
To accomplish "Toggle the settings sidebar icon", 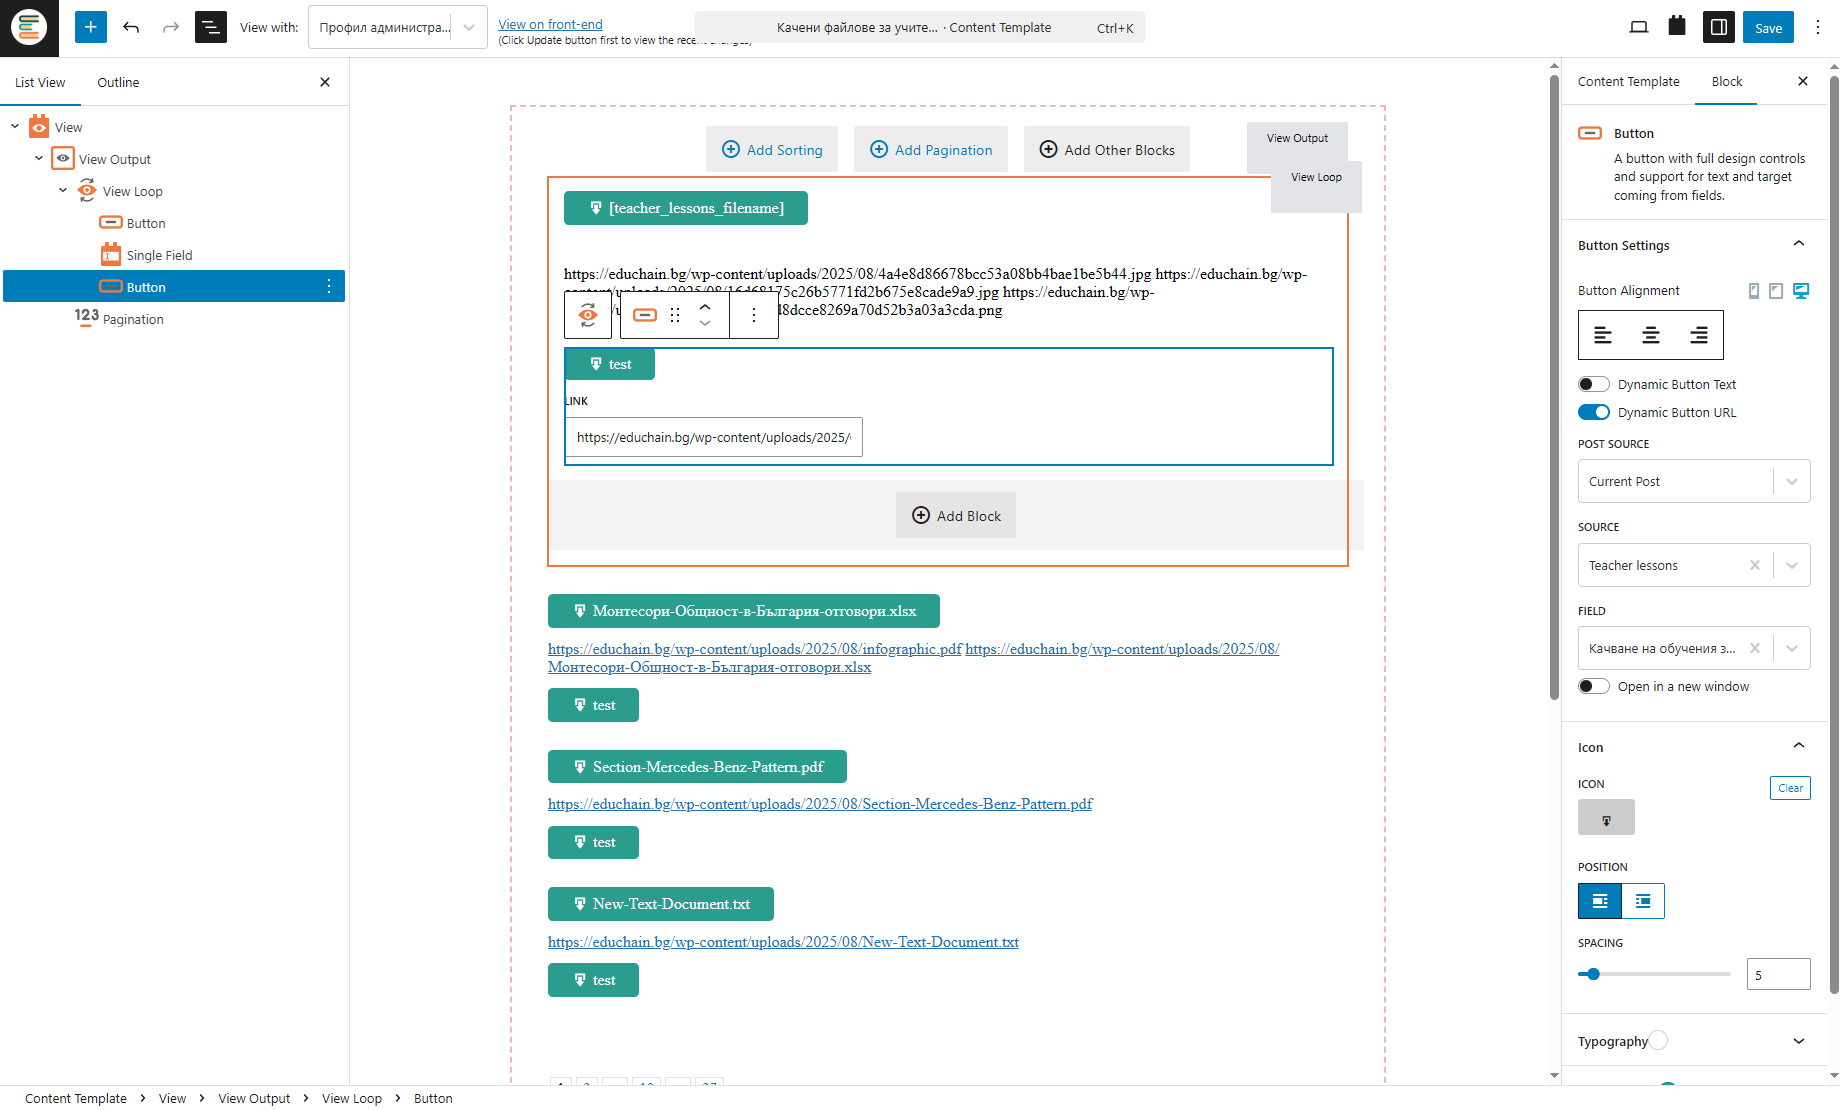I will 1718,27.
